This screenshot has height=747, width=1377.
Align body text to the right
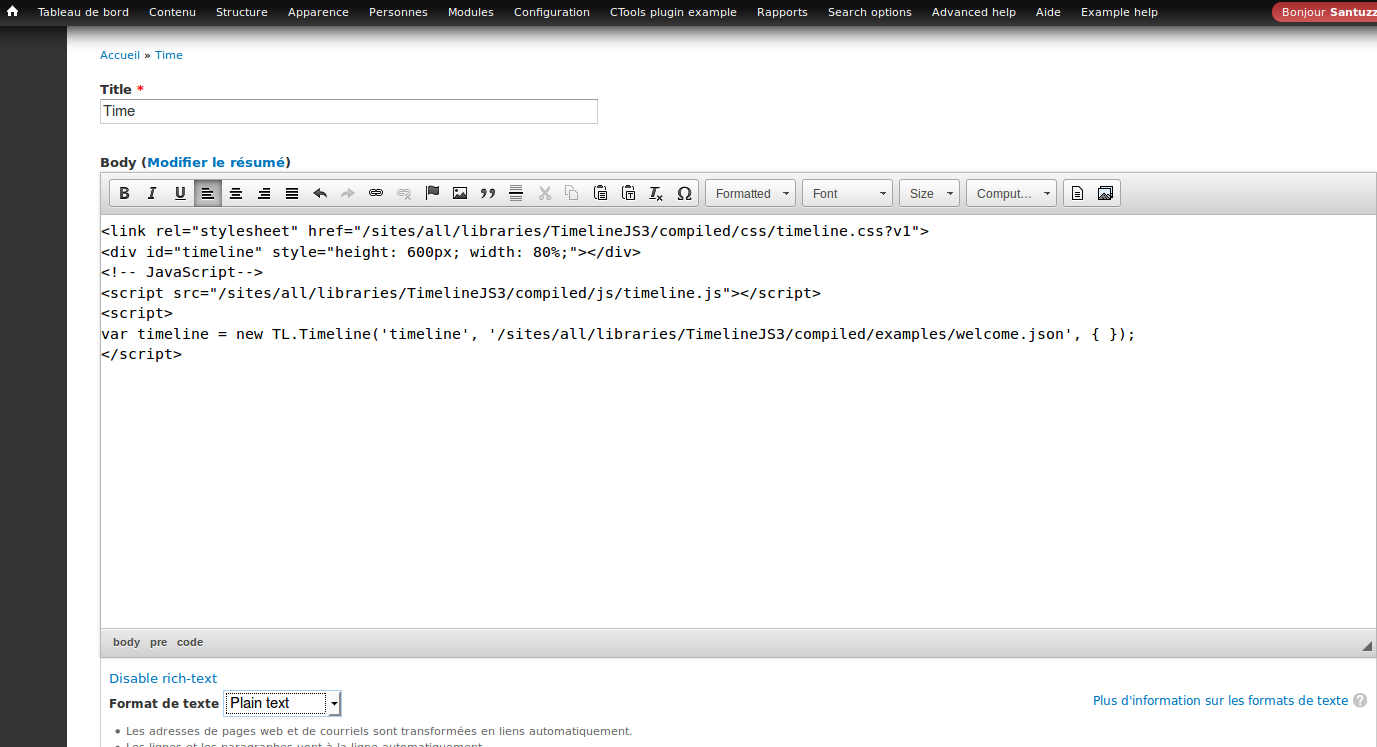264,193
